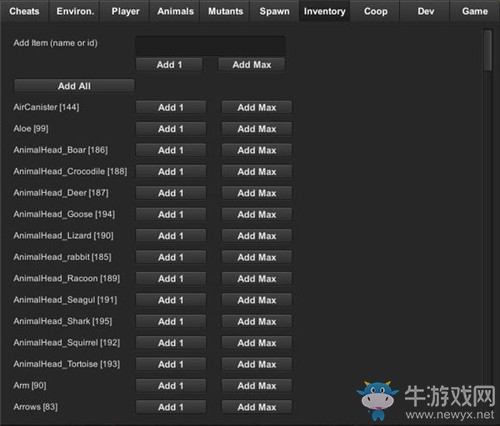Go to the Animals tab

pos(175,11)
